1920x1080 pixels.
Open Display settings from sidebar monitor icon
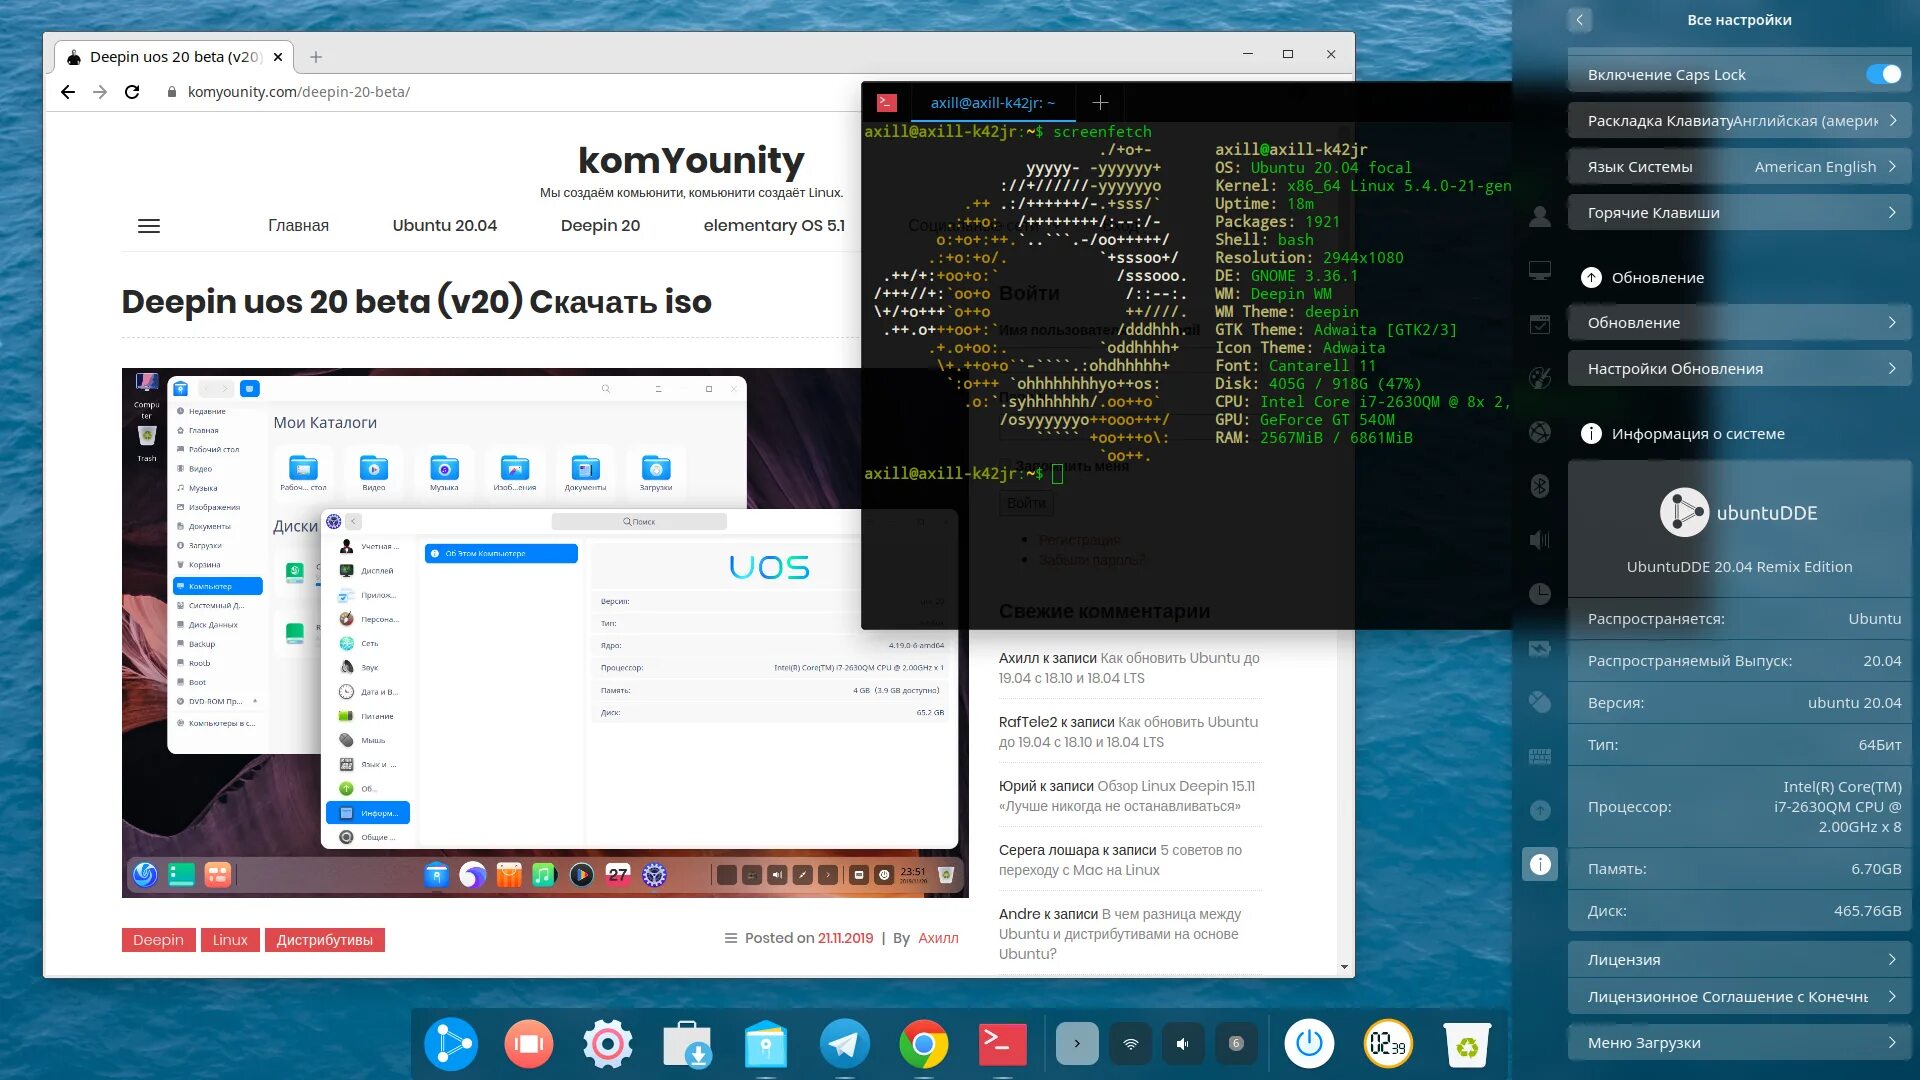coord(1540,270)
